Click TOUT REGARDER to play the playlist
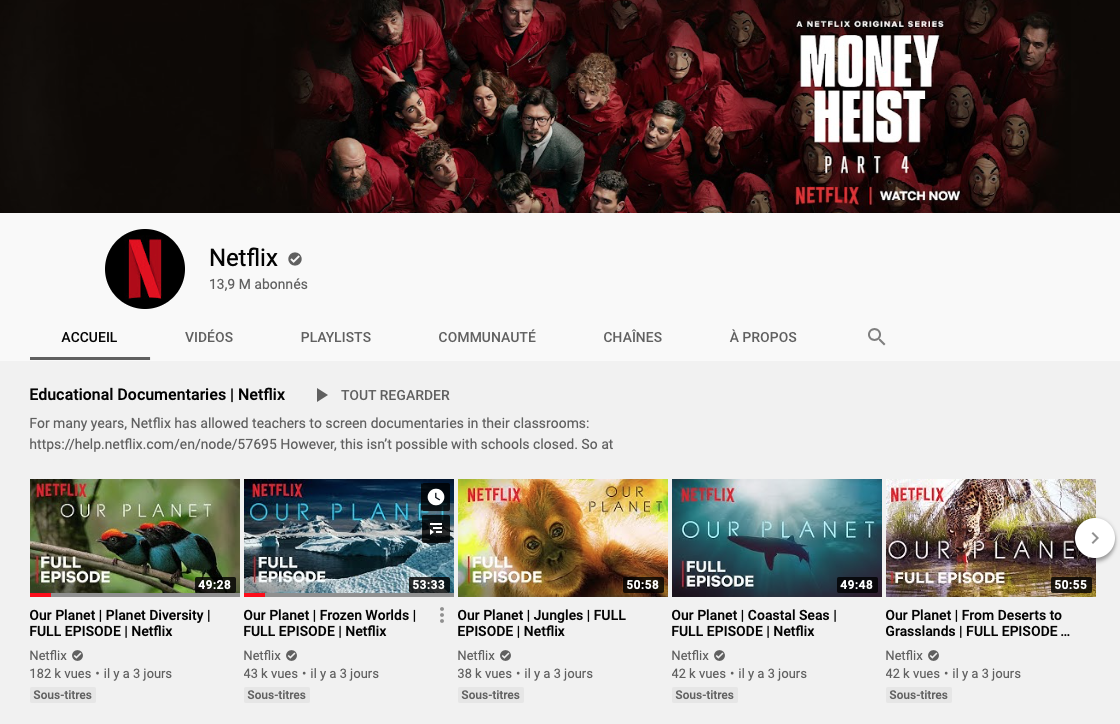1120x724 pixels. coord(395,395)
